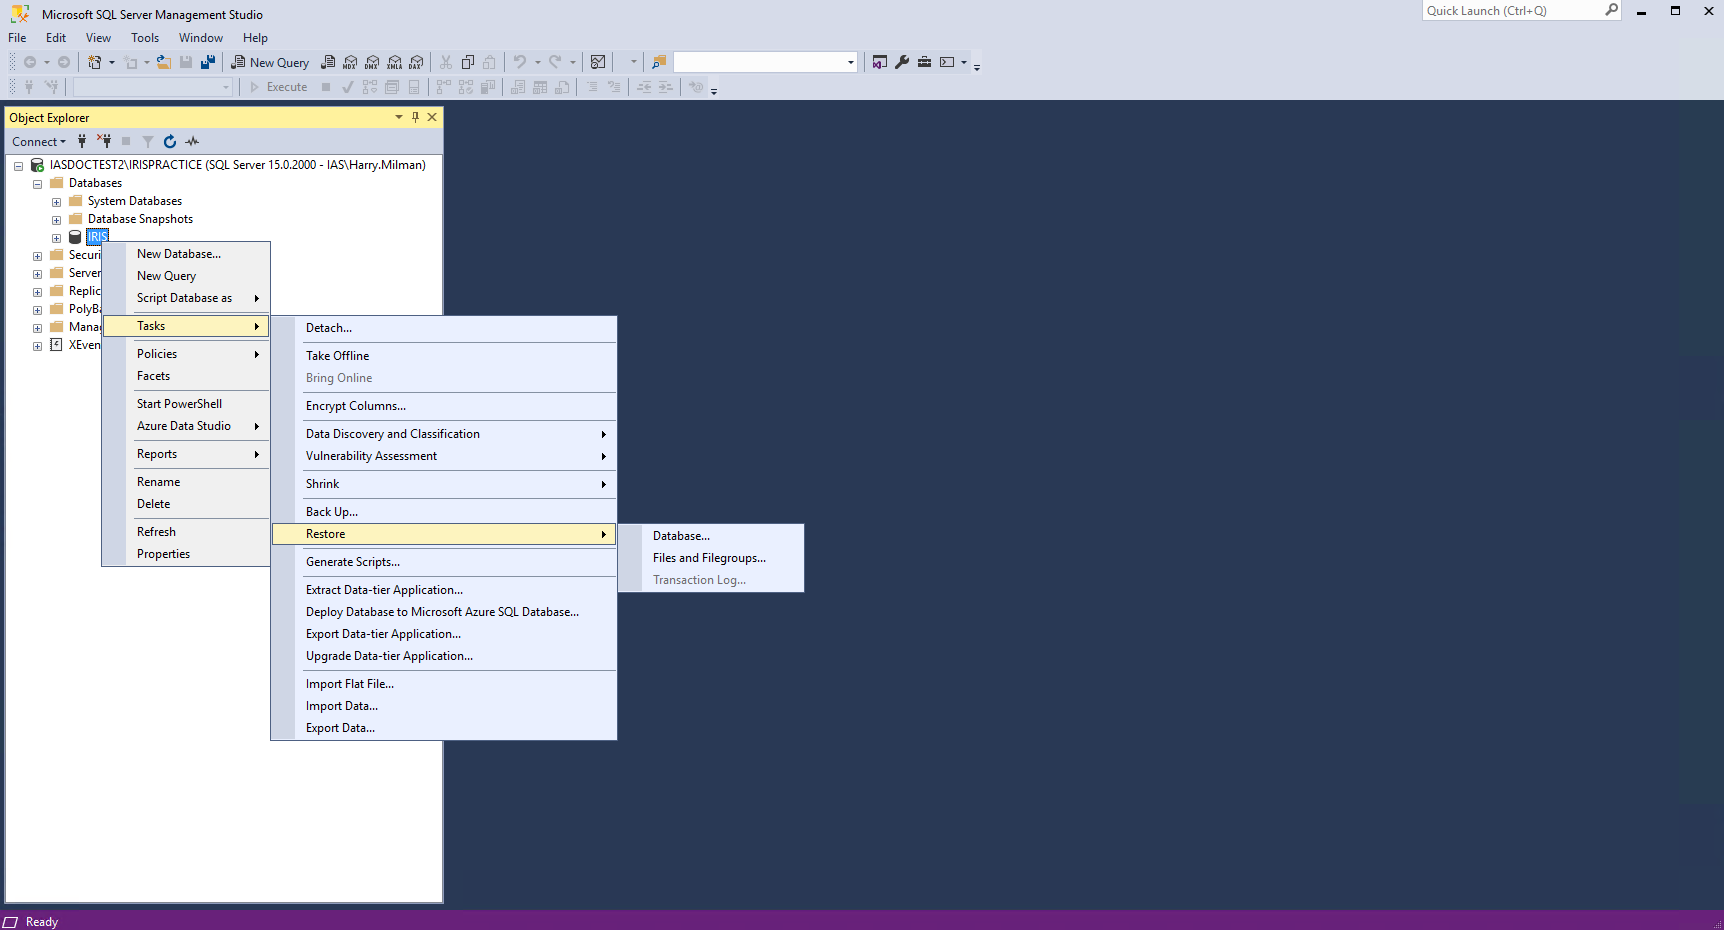Open Script Database as submenu
1724x930 pixels.
coord(186,298)
